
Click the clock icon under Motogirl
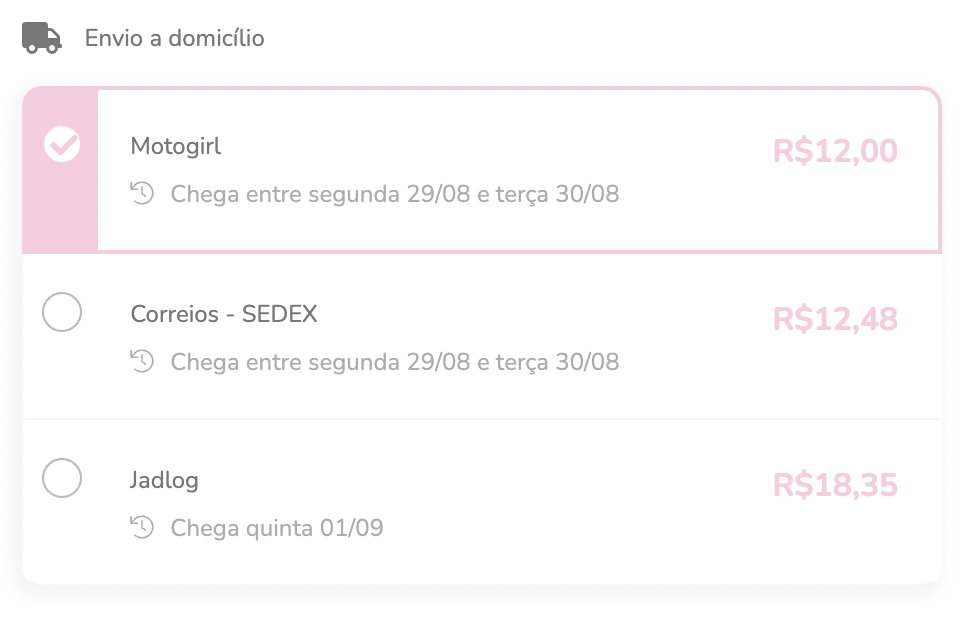click(x=143, y=193)
